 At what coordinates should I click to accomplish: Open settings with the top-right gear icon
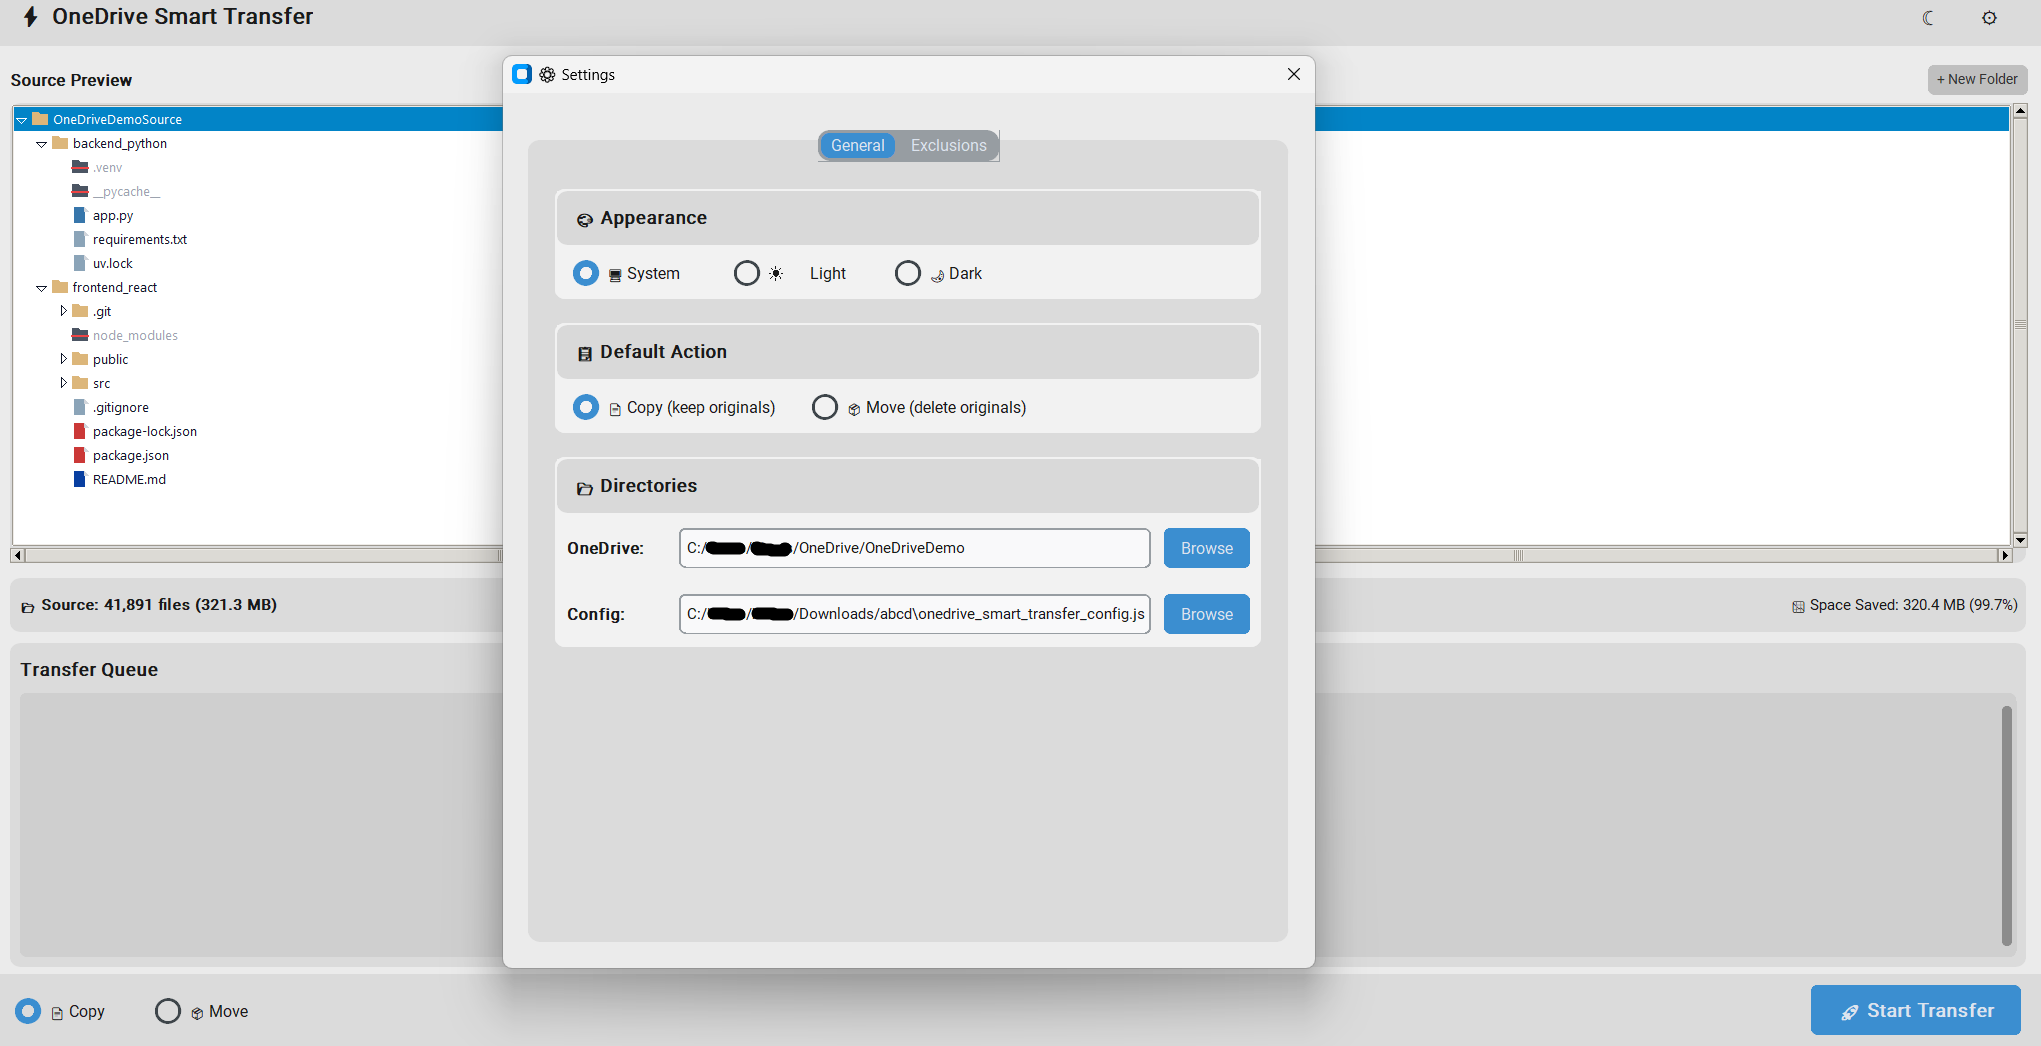(x=1989, y=18)
